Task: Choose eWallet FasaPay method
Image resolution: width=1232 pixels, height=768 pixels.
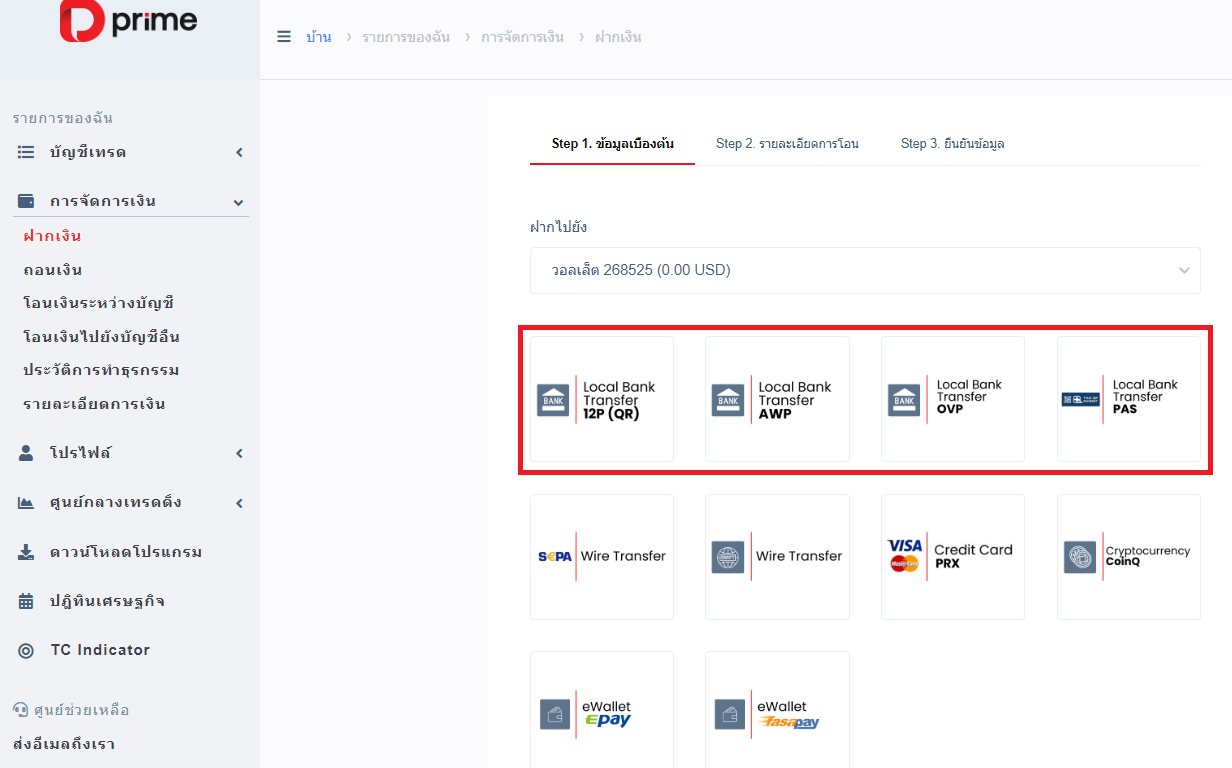Action: point(777,713)
